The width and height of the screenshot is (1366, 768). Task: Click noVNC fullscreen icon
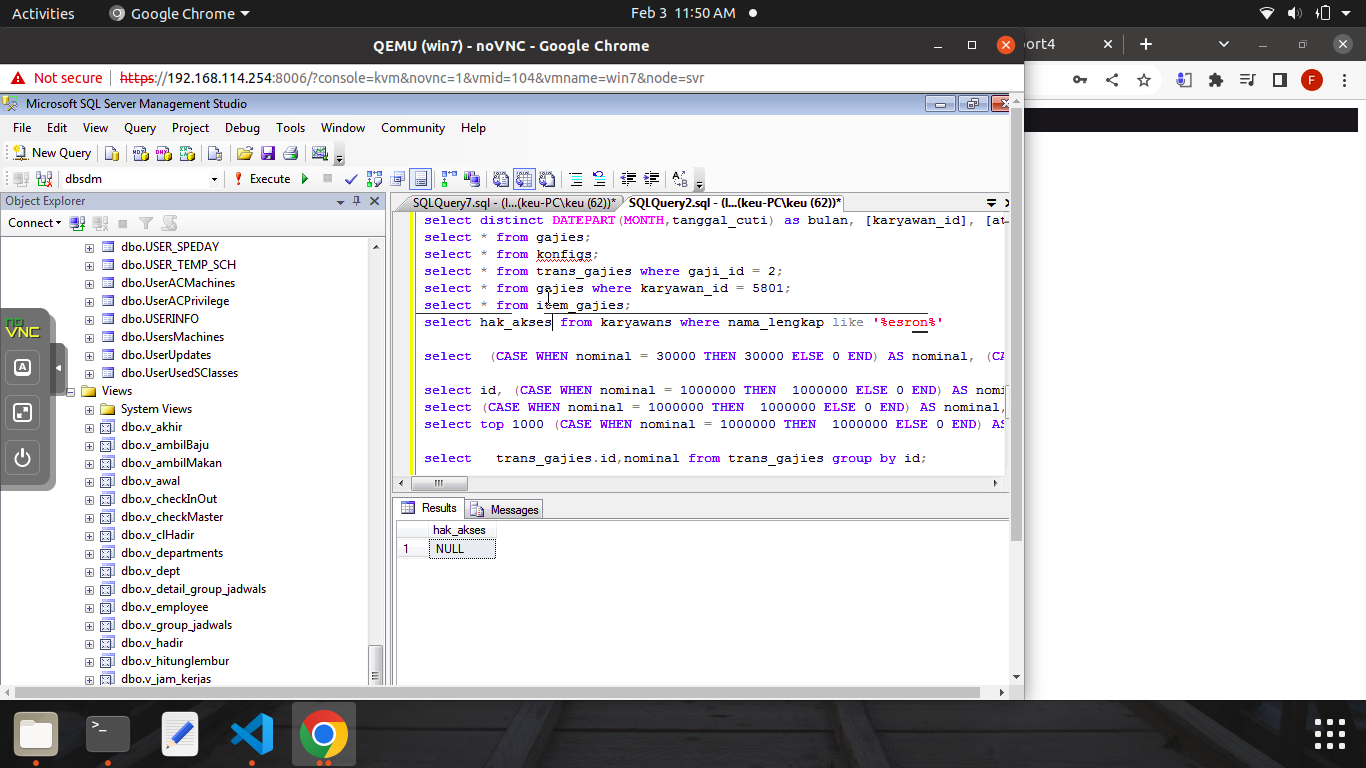point(23,413)
